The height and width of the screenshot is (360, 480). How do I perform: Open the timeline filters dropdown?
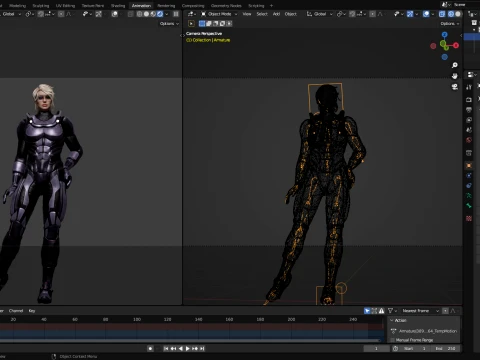(392, 311)
